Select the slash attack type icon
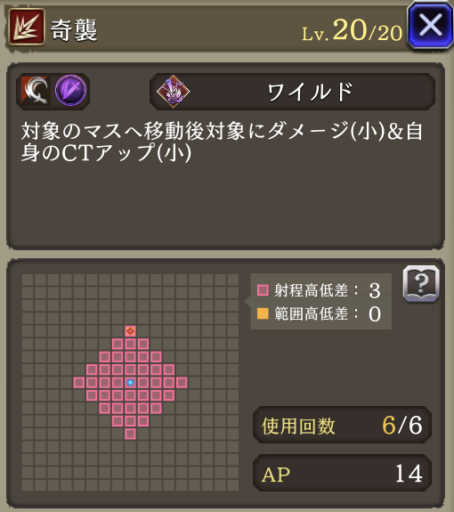The width and height of the screenshot is (454, 512). (36, 90)
